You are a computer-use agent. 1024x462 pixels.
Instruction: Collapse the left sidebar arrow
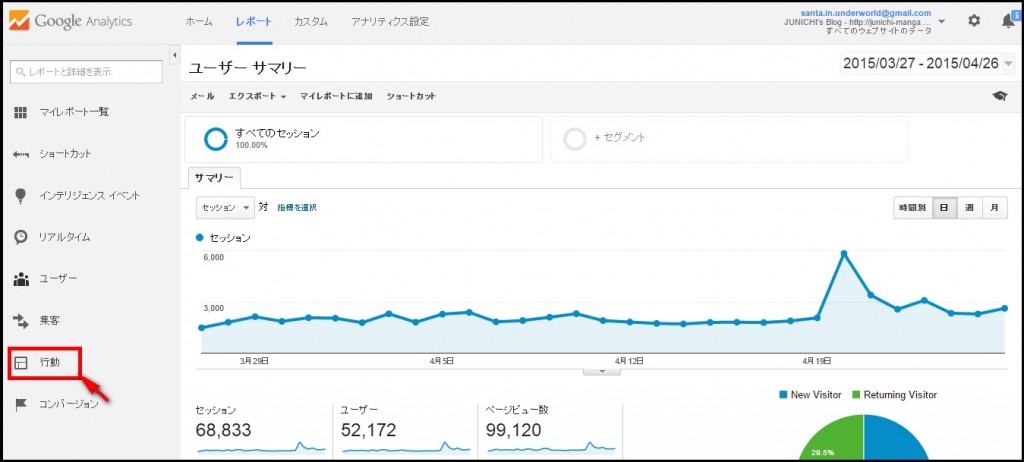[174, 55]
